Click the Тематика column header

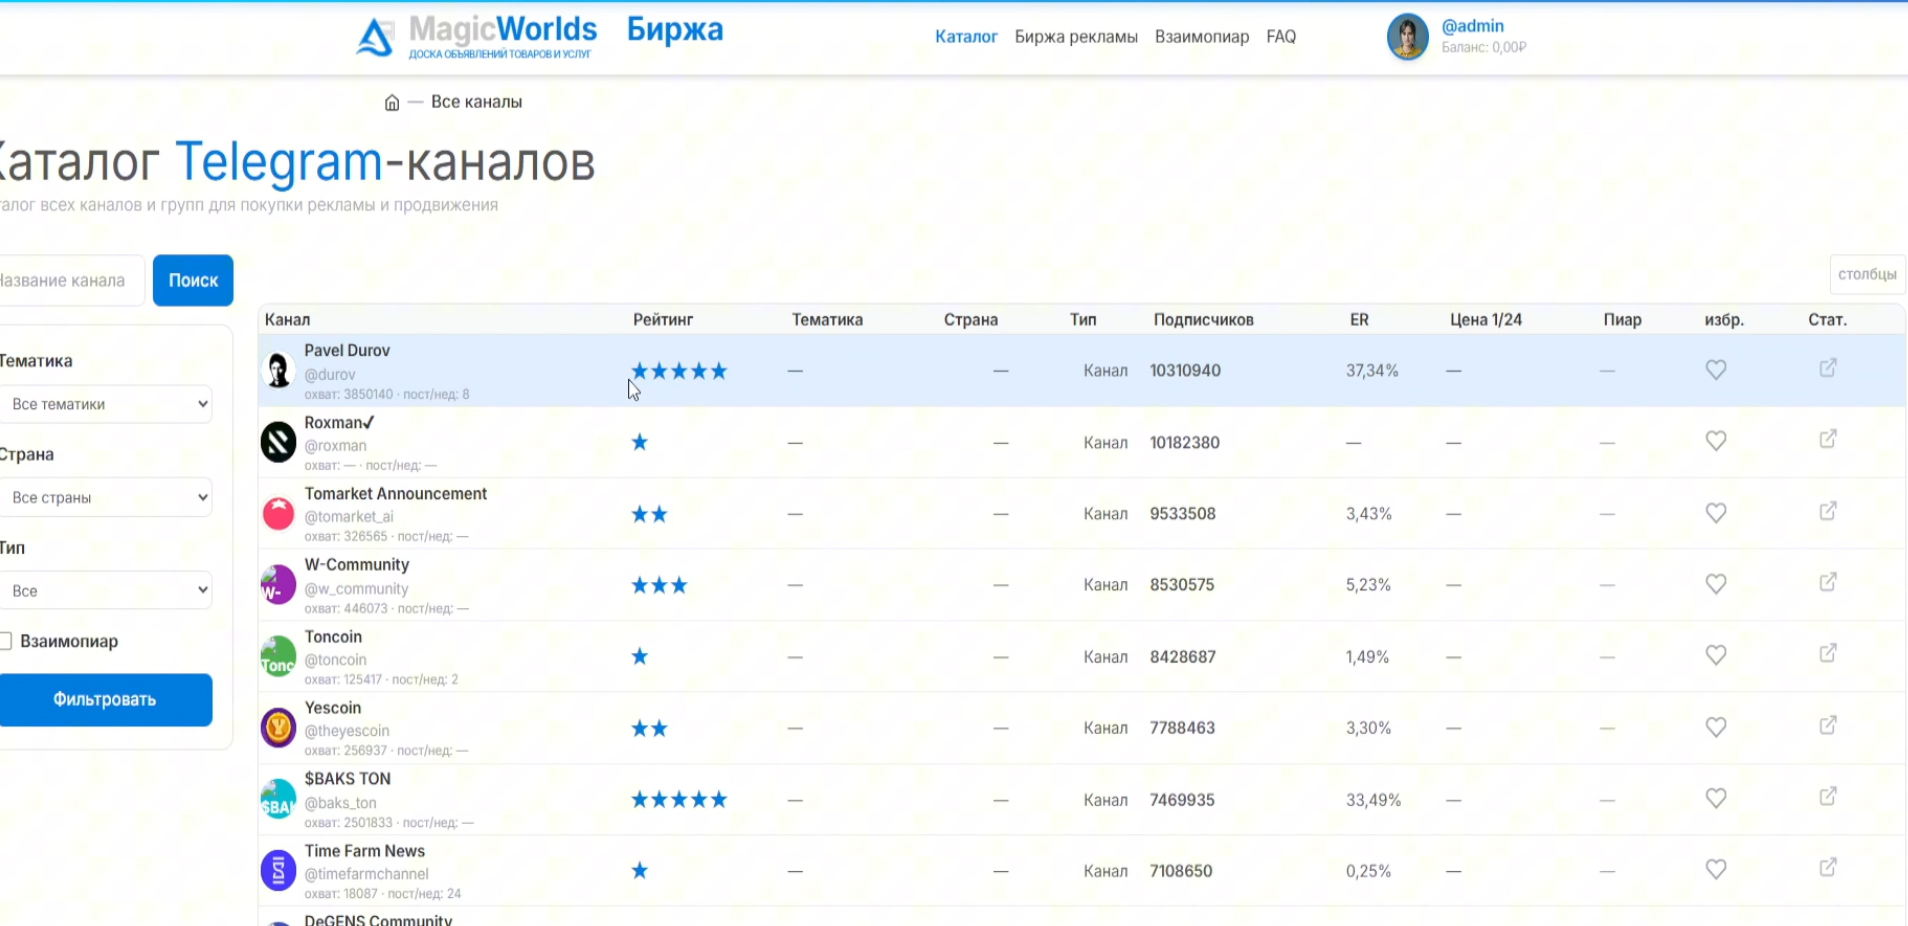827,320
